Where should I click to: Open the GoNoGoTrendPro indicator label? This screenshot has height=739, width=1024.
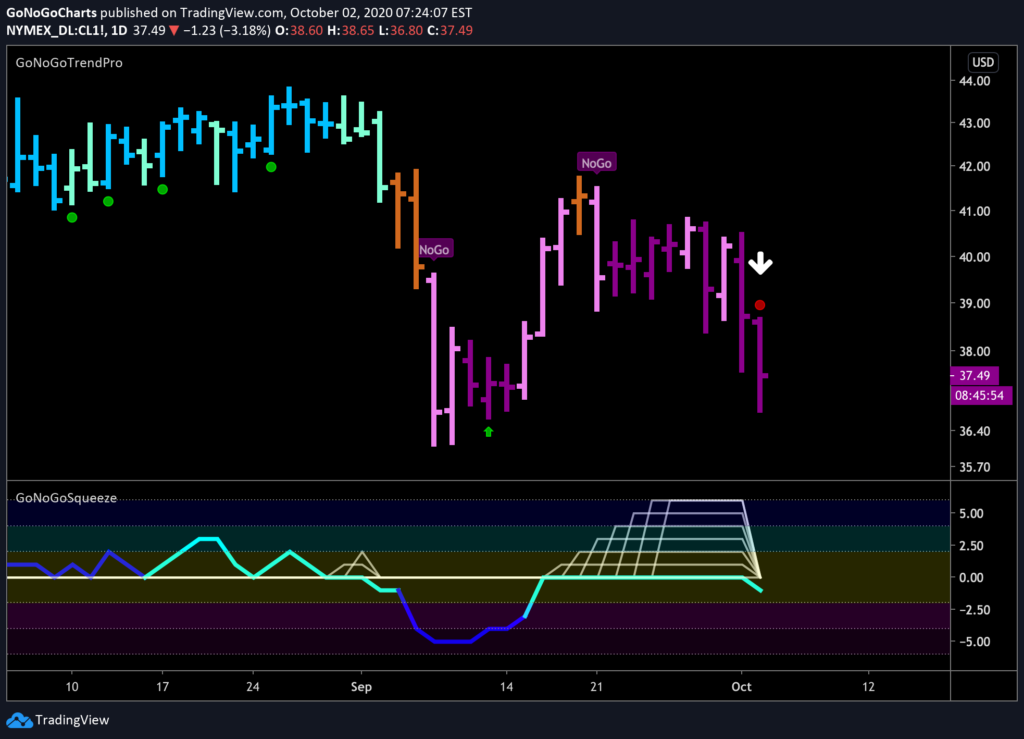[x=69, y=63]
